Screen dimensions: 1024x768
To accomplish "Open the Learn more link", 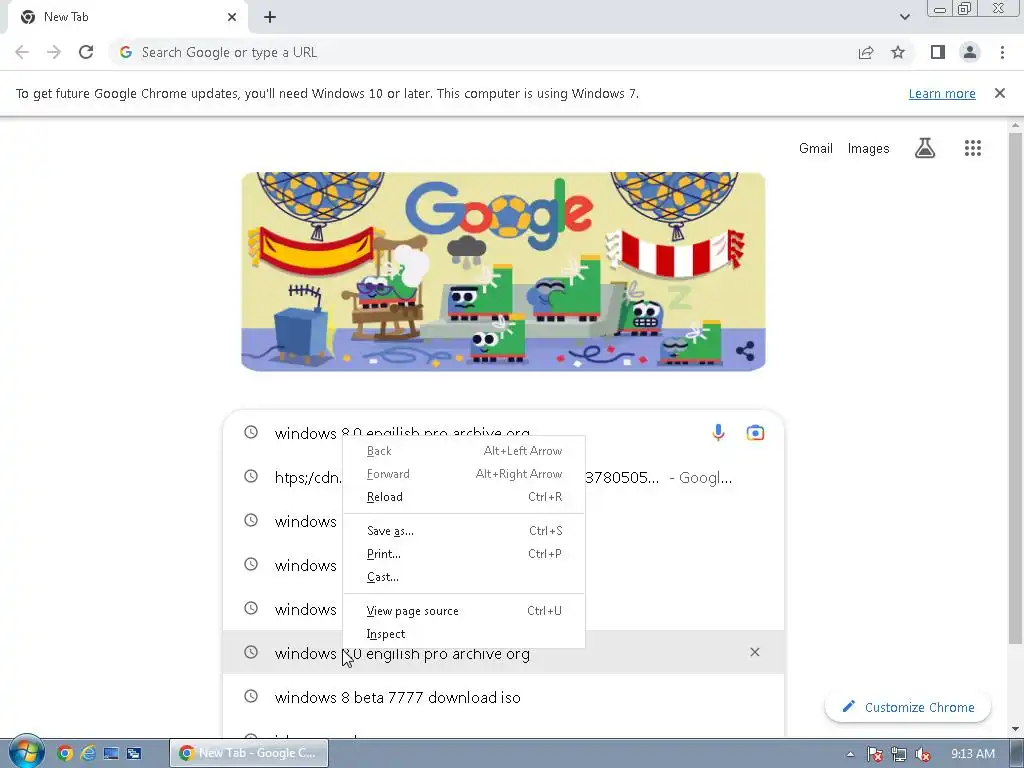I will coord(942,93).
